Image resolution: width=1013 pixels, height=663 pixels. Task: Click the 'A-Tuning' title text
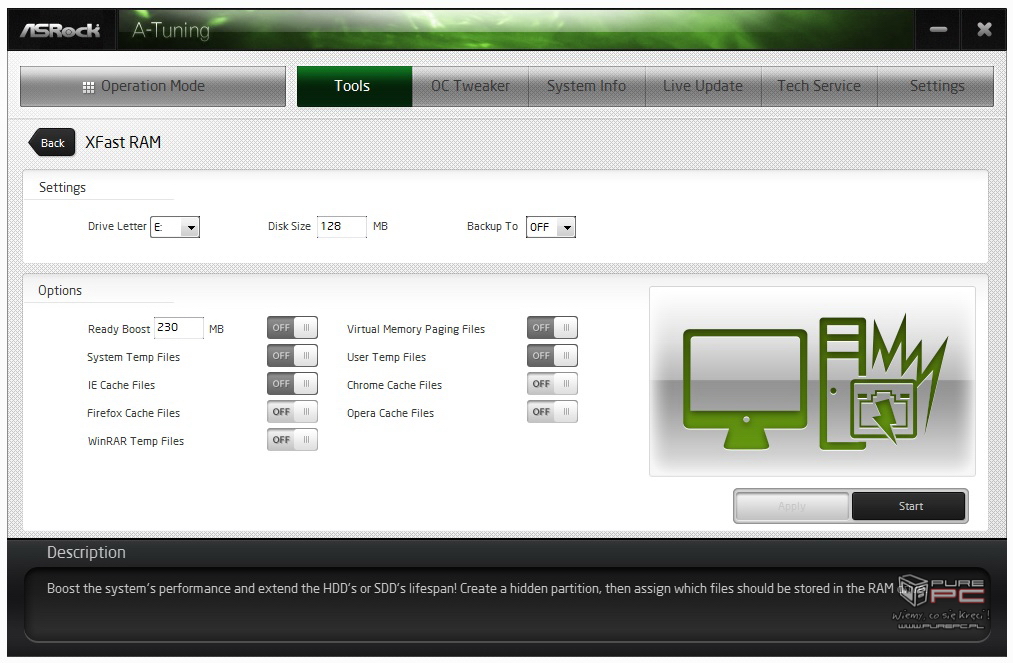[x=171, y=30]
